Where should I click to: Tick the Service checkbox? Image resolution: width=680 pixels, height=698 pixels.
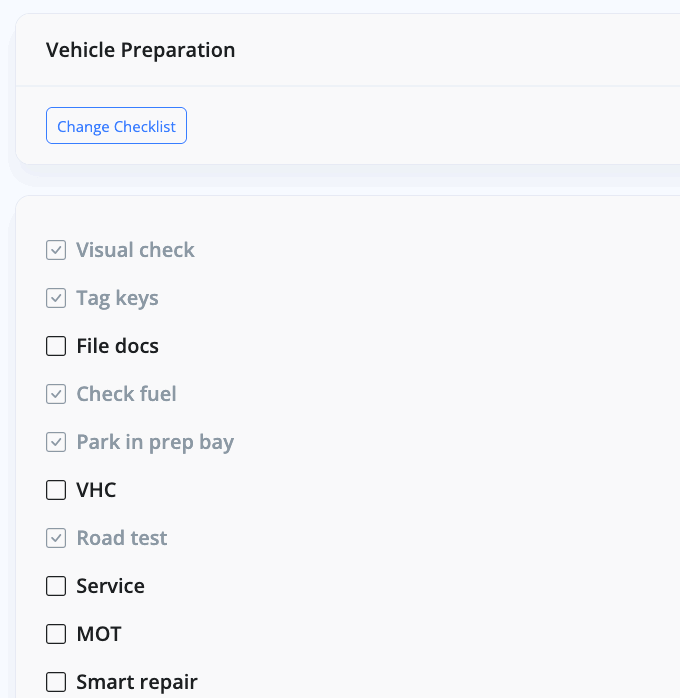point(56,586)
